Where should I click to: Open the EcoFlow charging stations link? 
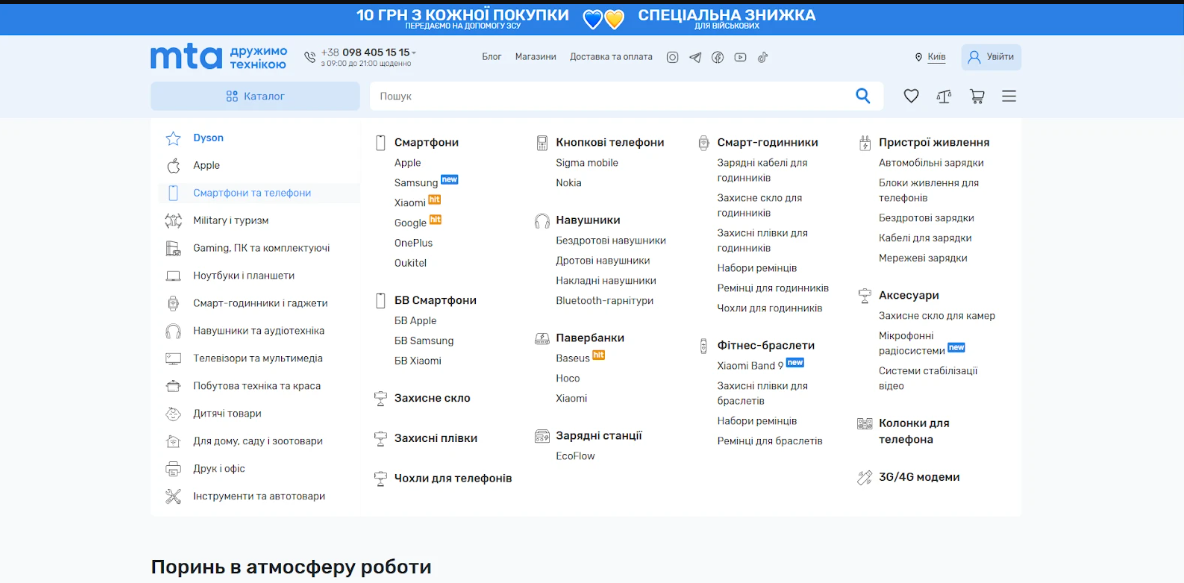point(575,456)
